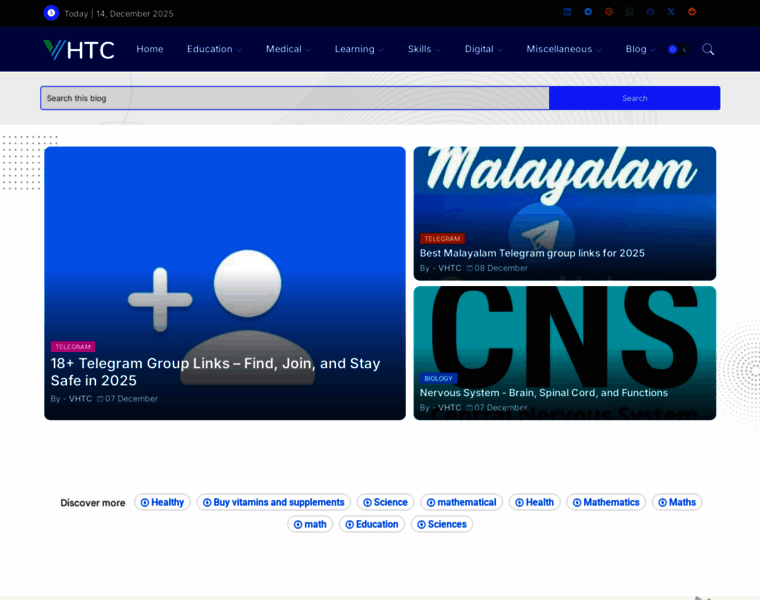Click VHTC author on the Malayalam card
Viewport: 760px width, 600px height.
pyautogui.click(x=449, y=268)
